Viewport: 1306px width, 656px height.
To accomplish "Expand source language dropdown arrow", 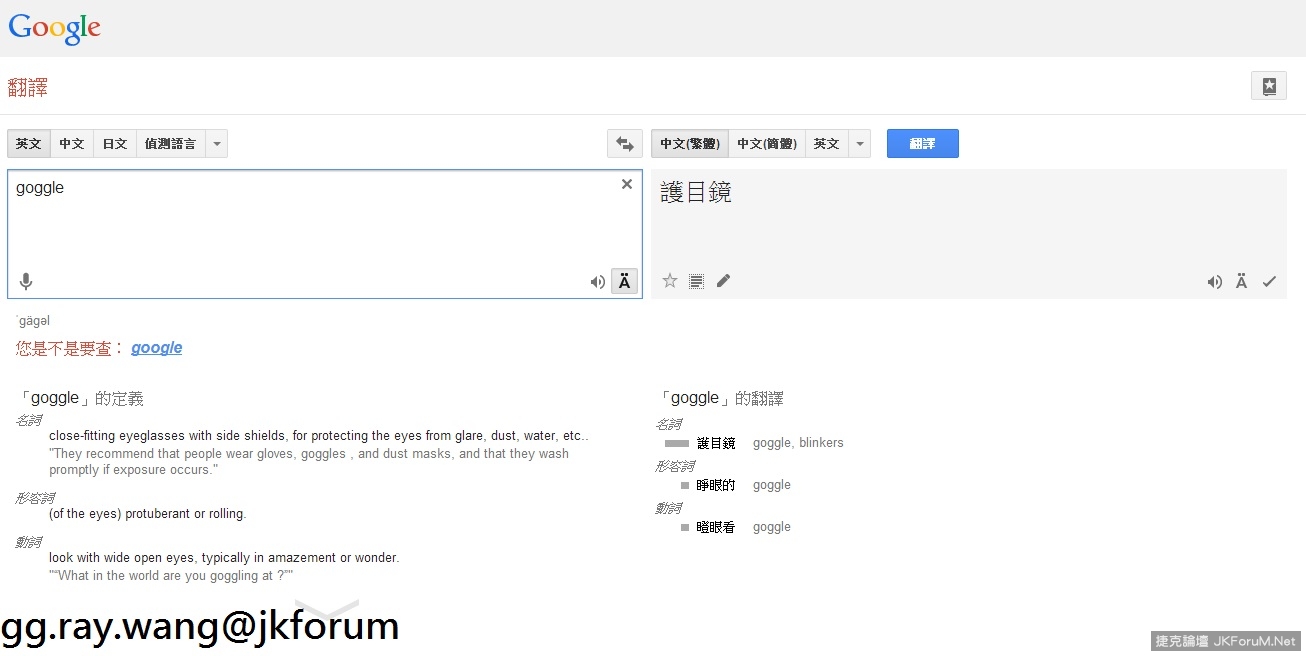I will click(216, 144).
